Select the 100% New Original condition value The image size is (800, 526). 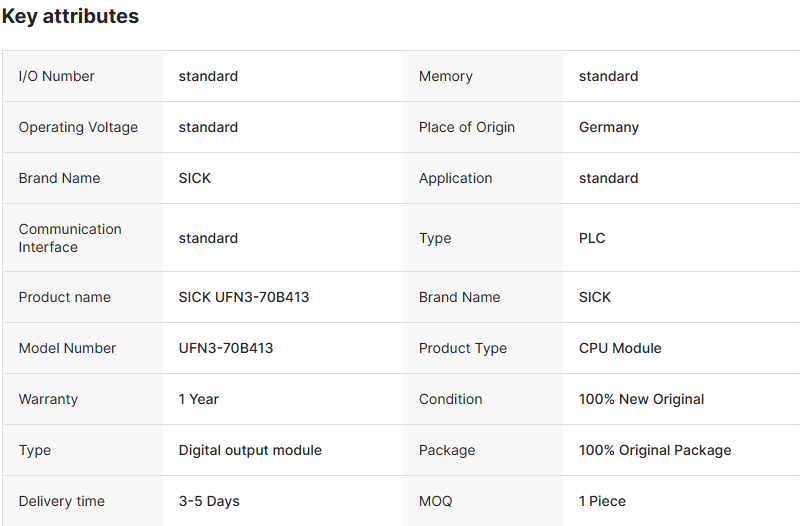(641, 399)
